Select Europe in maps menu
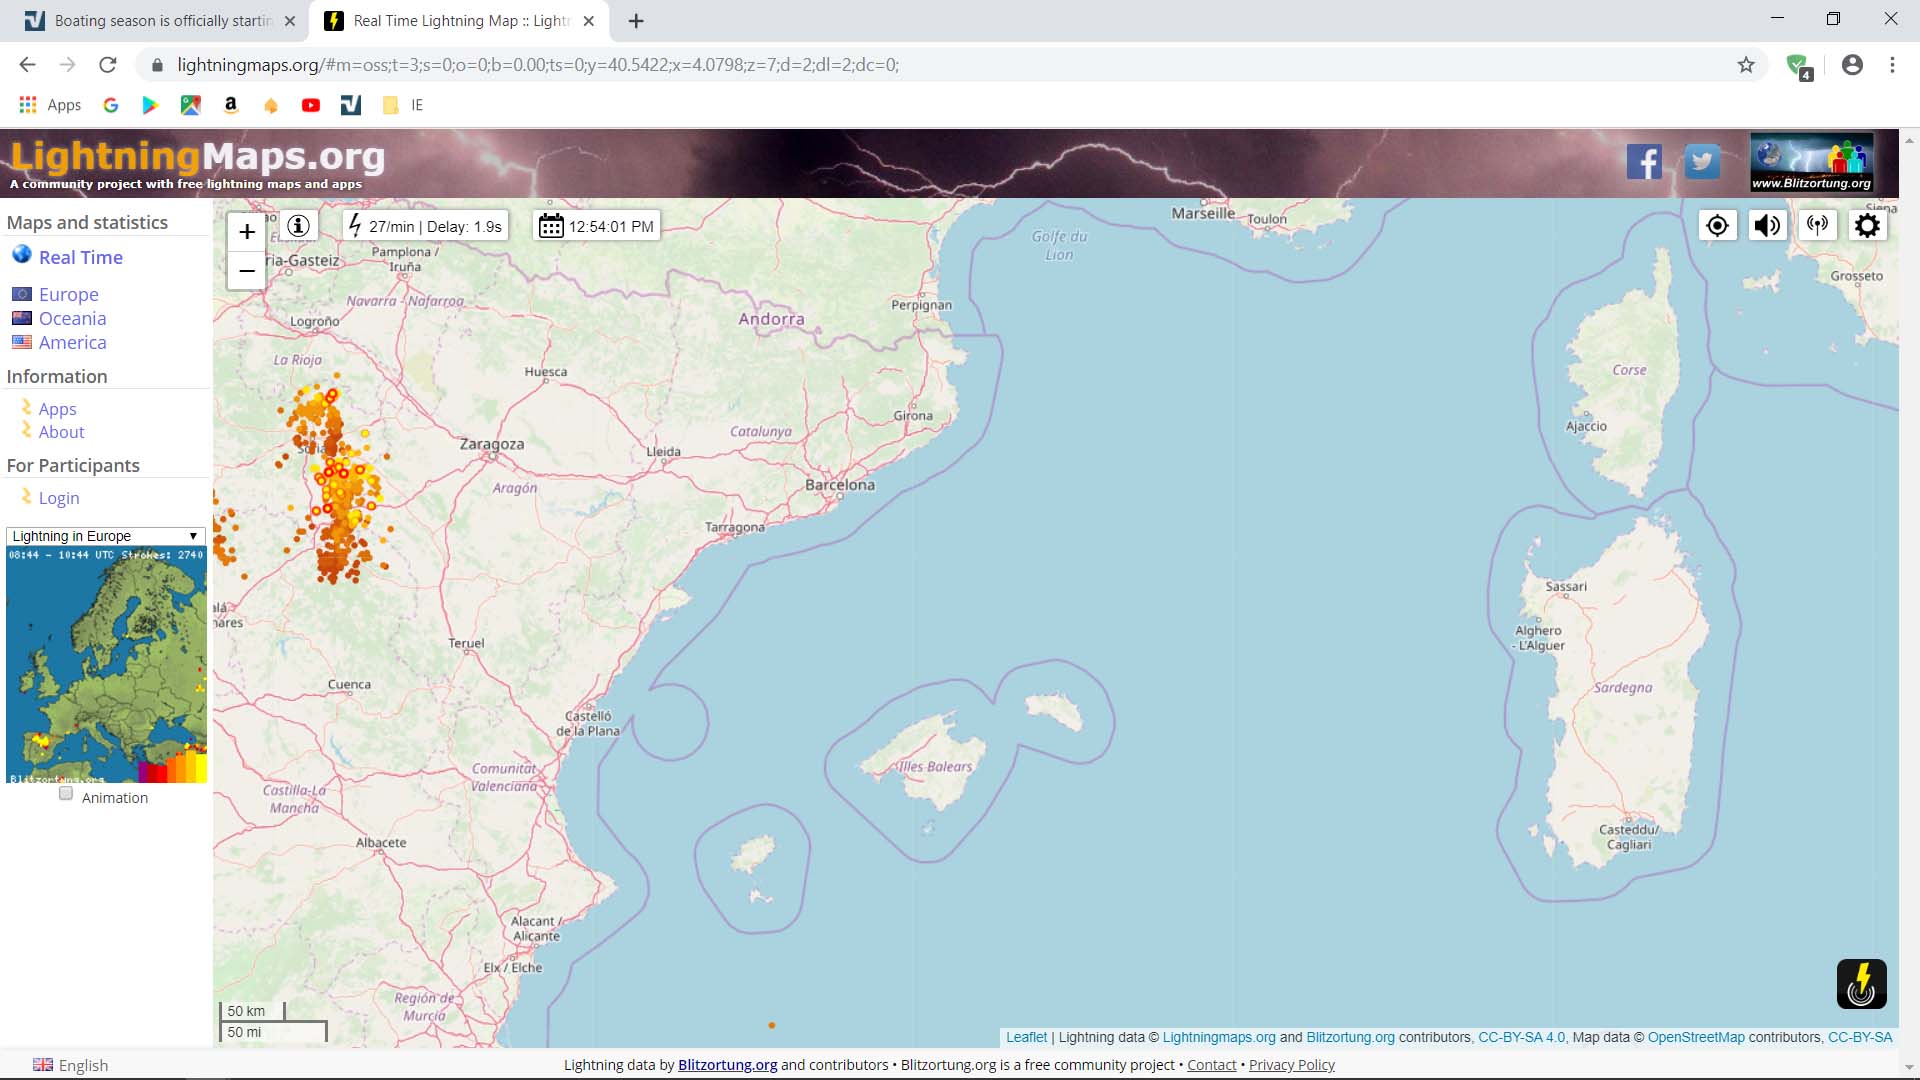Image resolution: width=1920 pixels, height=1080 pixels. (68, 294)
